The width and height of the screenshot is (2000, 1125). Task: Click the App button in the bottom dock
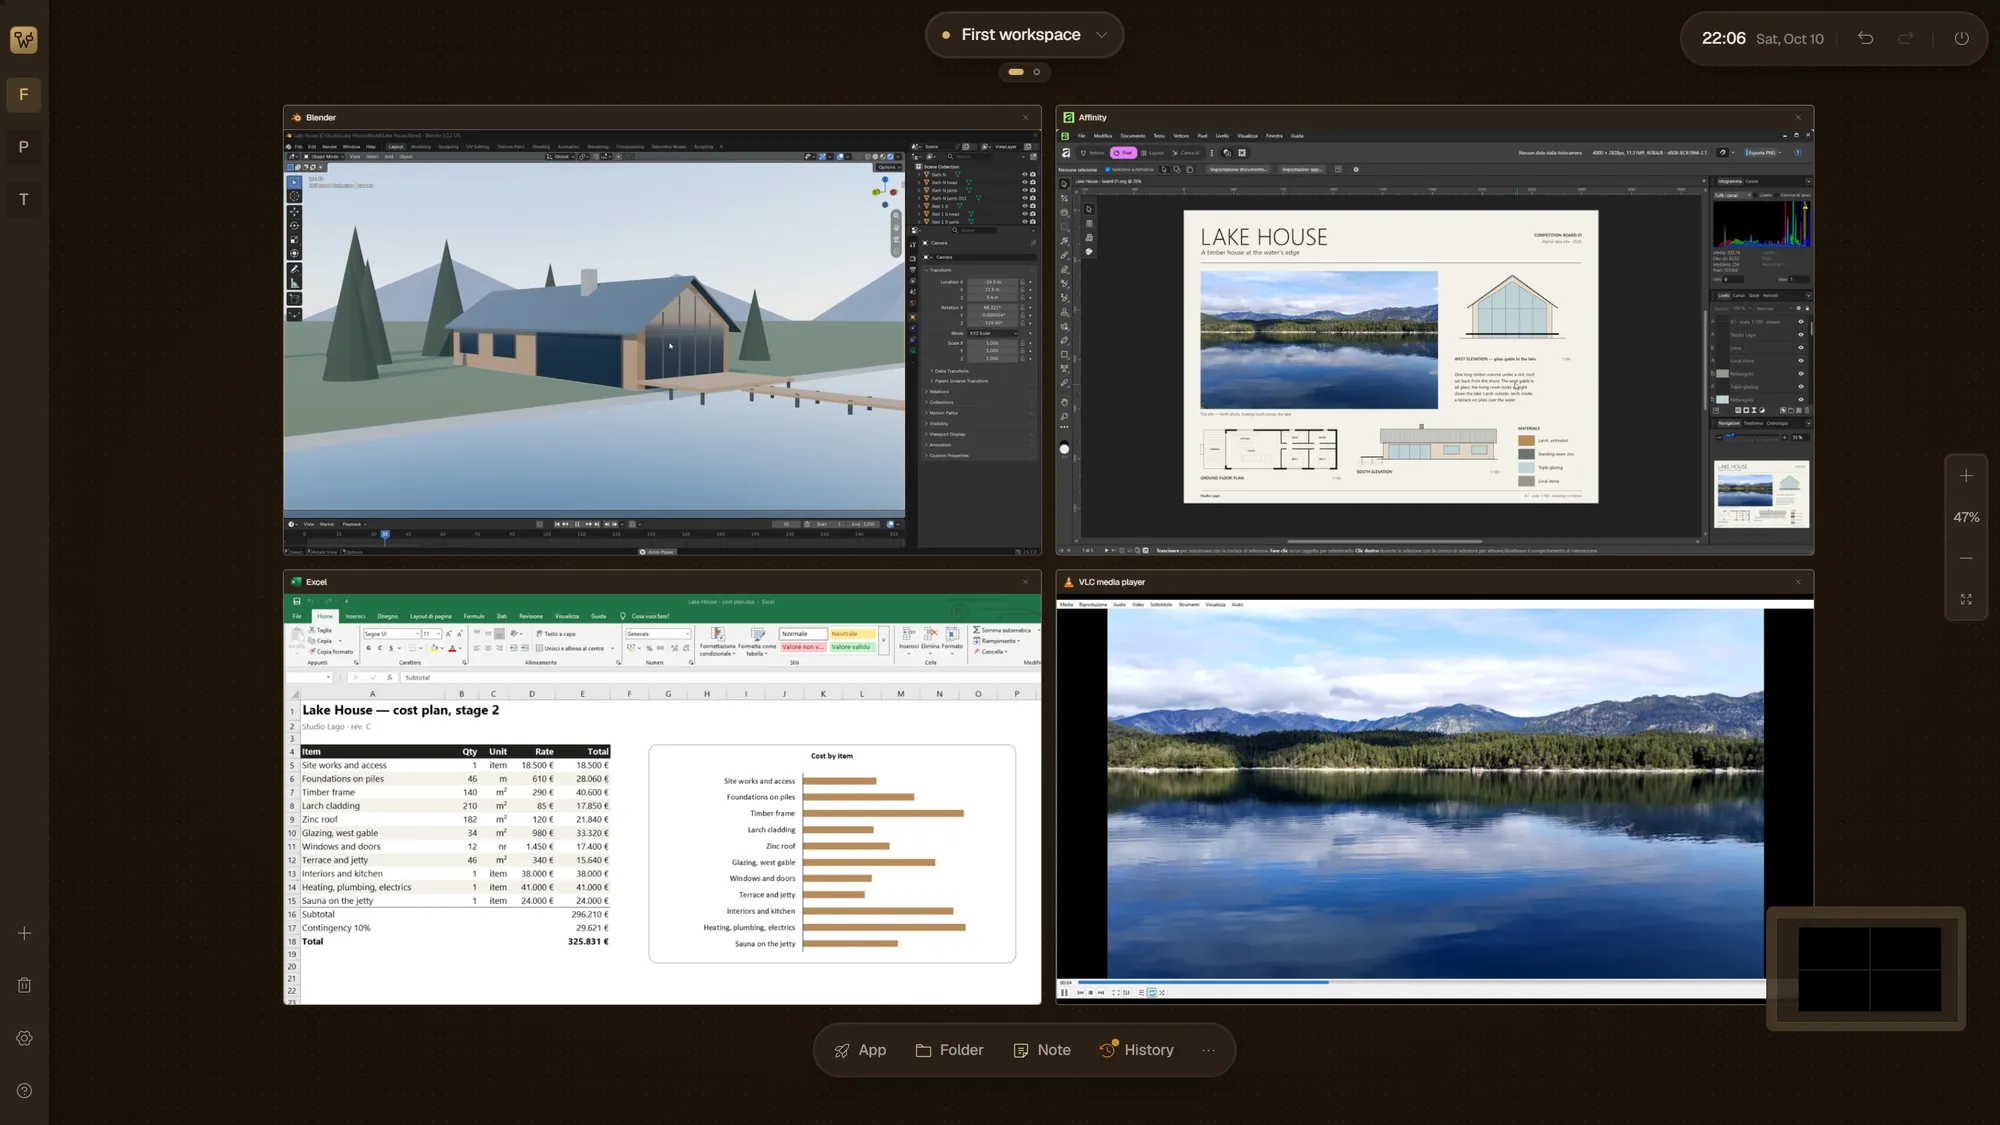[861, 1050]
